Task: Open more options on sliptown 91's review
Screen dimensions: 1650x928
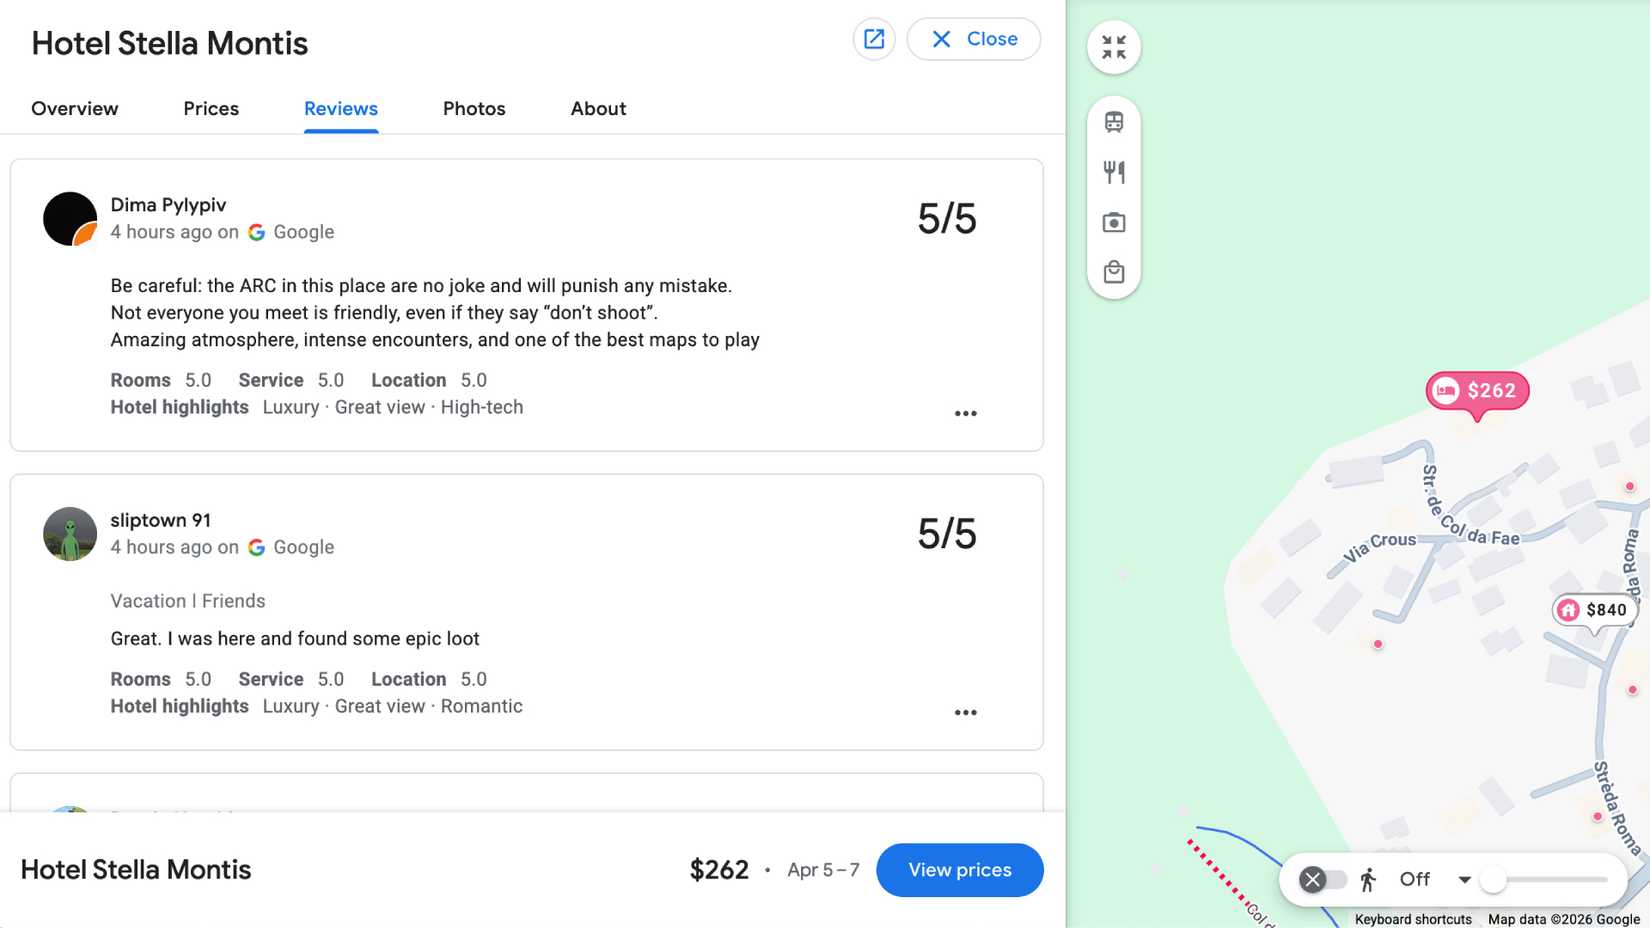Action: click(x=965, y=712)
